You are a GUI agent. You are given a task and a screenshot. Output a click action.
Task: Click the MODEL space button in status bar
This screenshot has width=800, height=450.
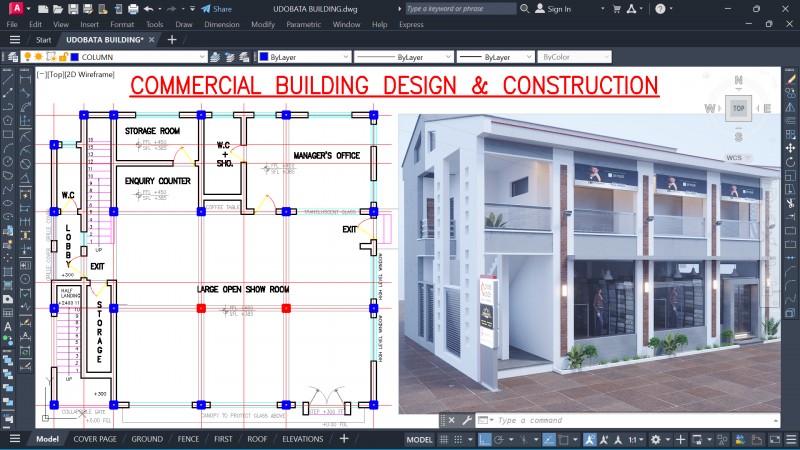point(419,439)
